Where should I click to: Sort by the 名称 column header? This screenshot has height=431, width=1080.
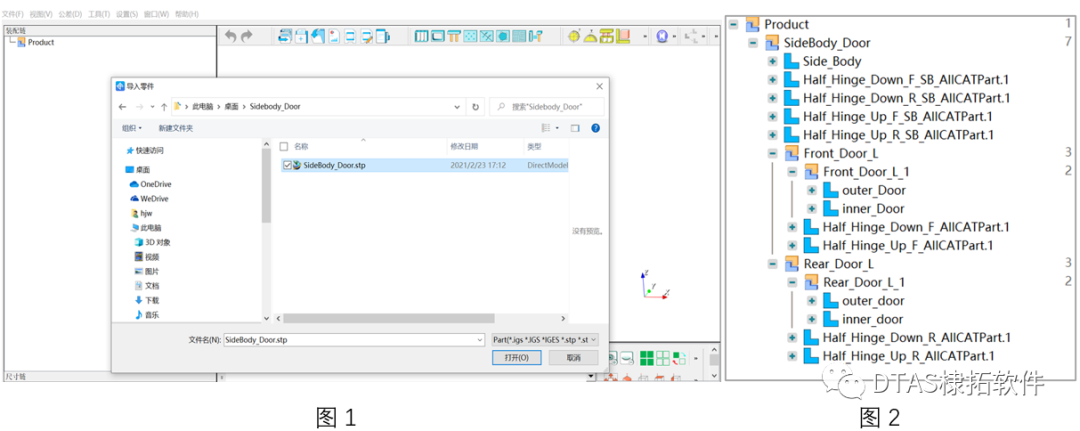[301, 147]
